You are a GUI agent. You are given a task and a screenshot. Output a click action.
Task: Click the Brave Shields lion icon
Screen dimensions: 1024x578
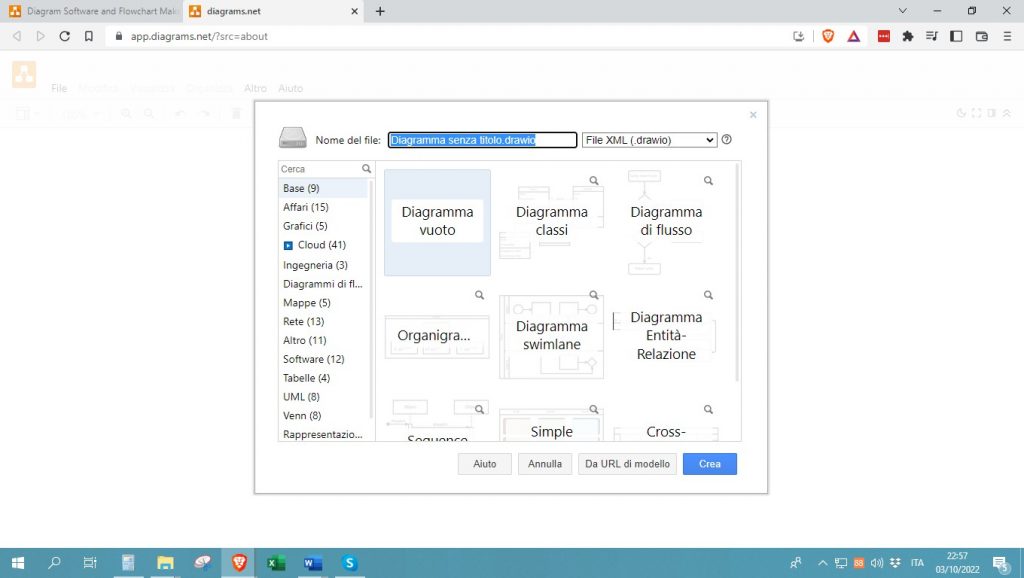[828, 36]
